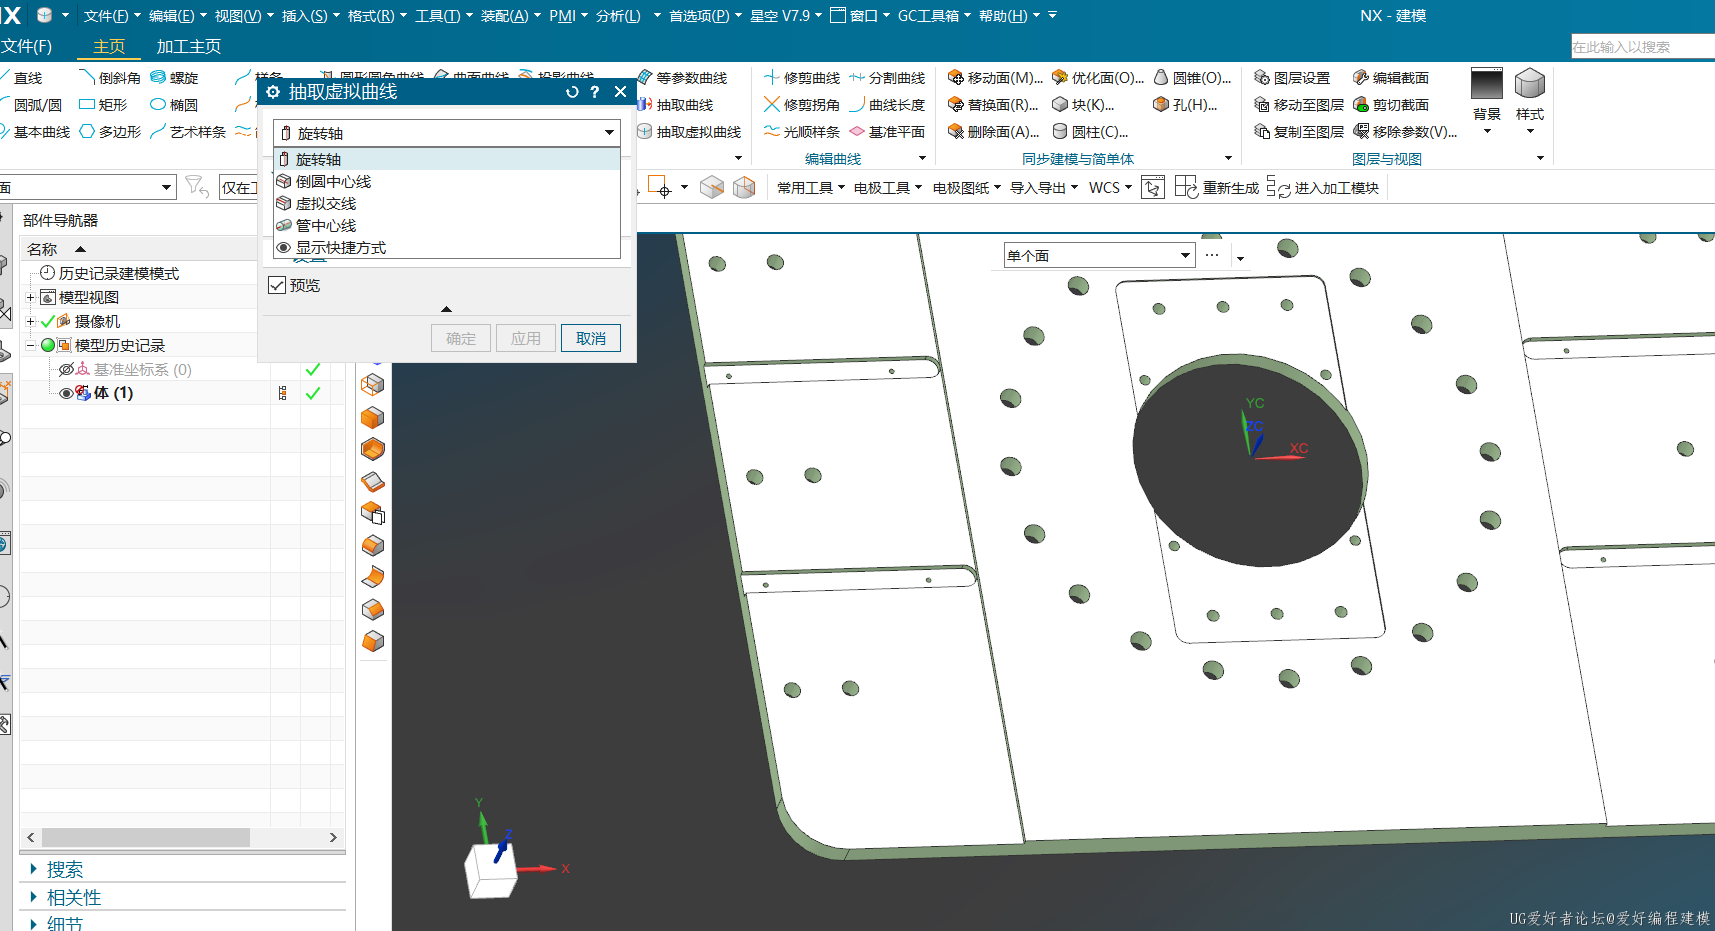The height and width of the screenshot is (931, 1715).
Task: Click the 背景 color swatch
Action: 1487,84
